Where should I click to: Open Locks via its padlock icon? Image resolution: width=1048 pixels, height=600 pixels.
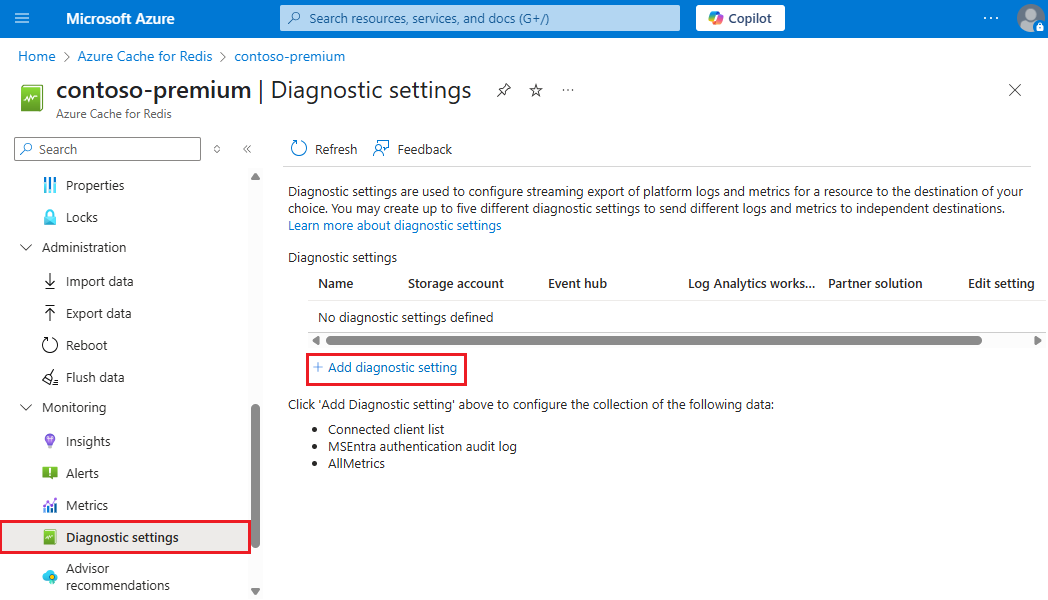50,217
